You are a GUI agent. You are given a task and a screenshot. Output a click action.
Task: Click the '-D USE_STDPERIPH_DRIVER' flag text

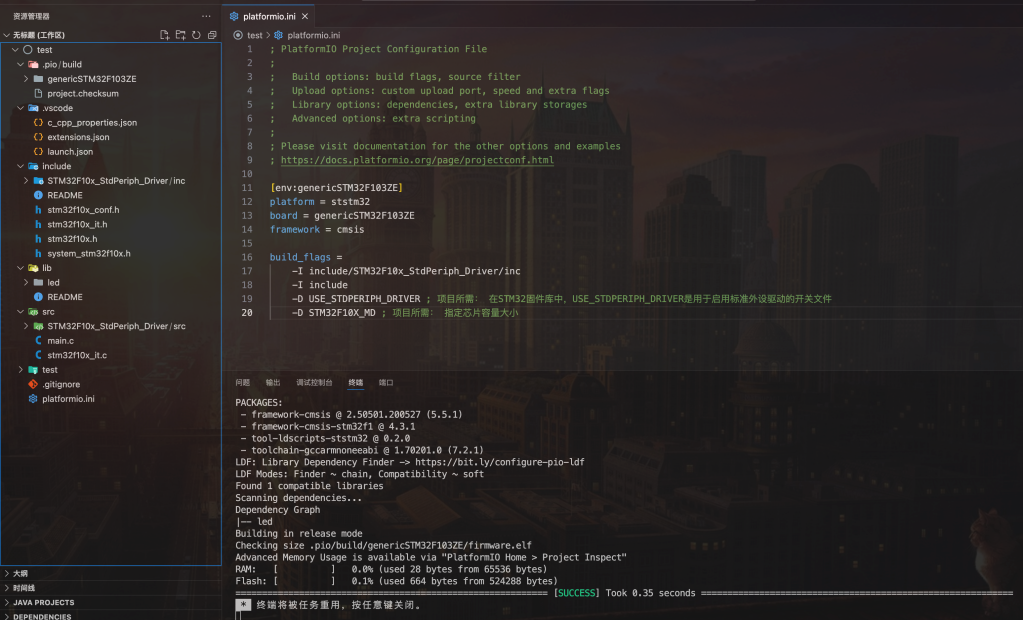coord(356,299)
